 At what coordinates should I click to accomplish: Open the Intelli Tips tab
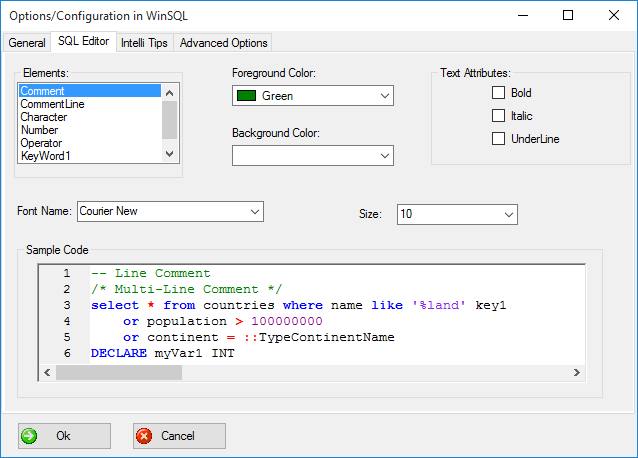[x=144, y=43]
